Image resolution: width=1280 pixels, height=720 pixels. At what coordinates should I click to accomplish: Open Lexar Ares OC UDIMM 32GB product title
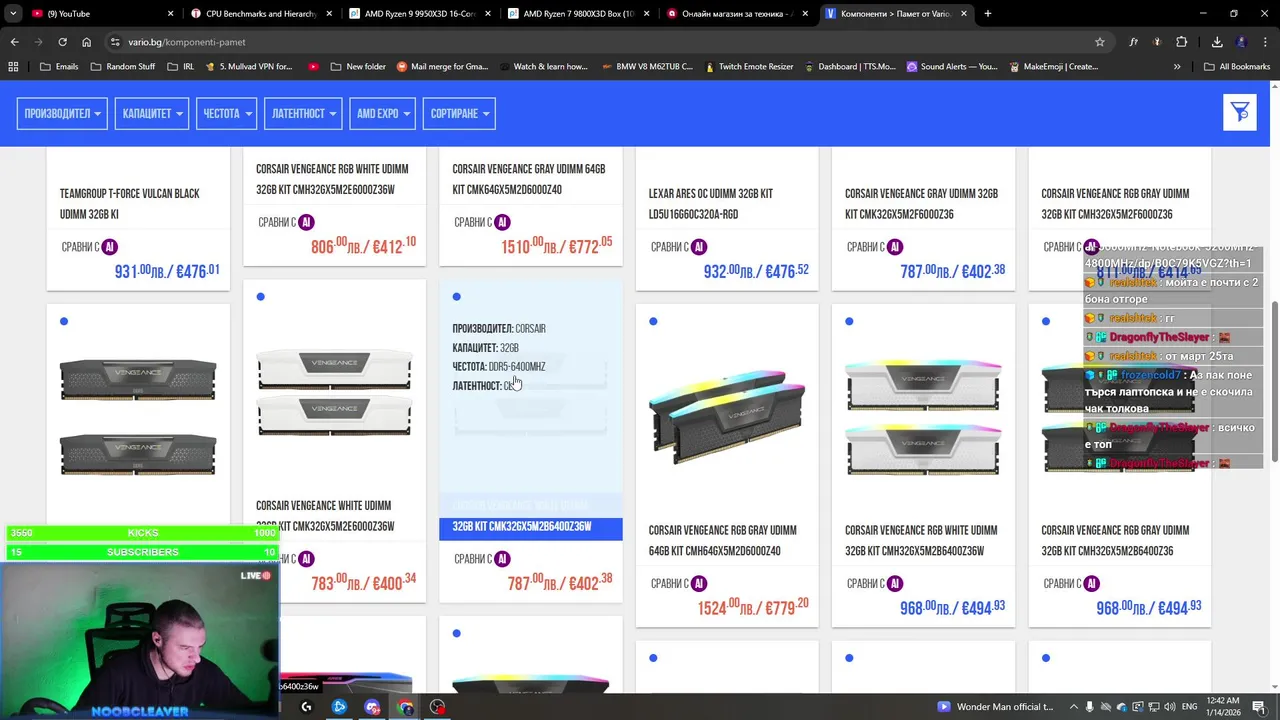[x=710, y=204]
